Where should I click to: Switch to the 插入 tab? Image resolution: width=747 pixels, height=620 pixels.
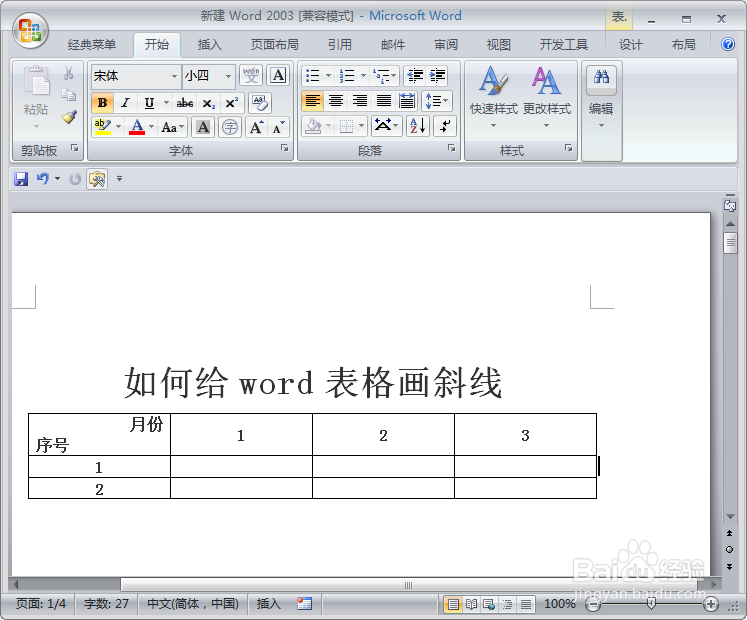pyautogui.click(x=210, y=45)
